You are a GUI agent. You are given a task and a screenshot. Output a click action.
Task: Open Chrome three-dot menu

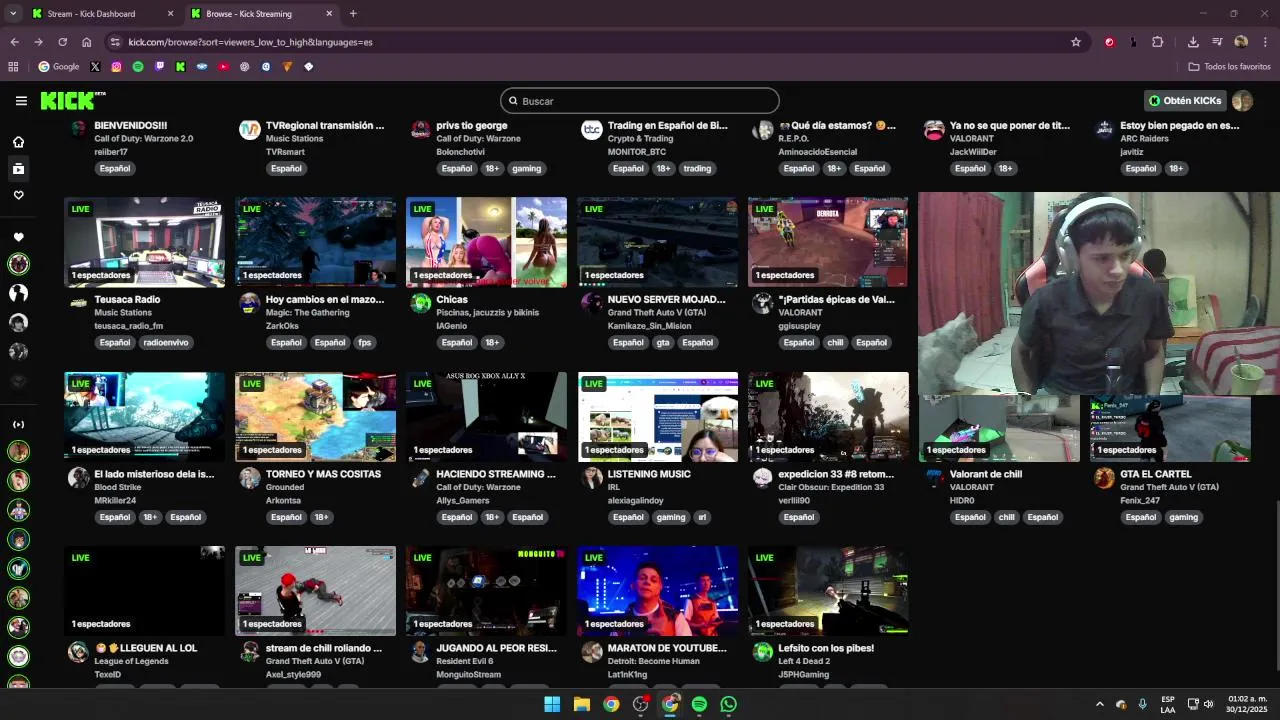1265,42
